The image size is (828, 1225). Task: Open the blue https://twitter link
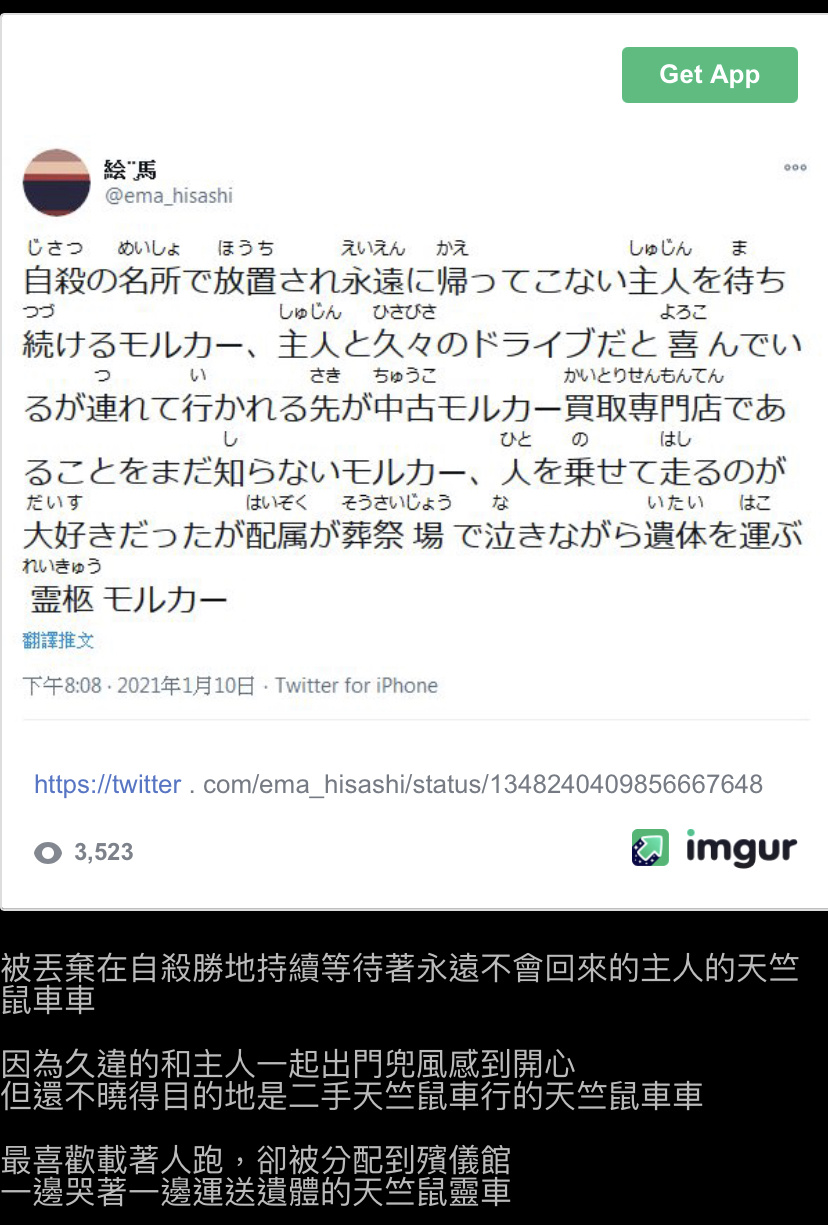[x=108, y=784]
